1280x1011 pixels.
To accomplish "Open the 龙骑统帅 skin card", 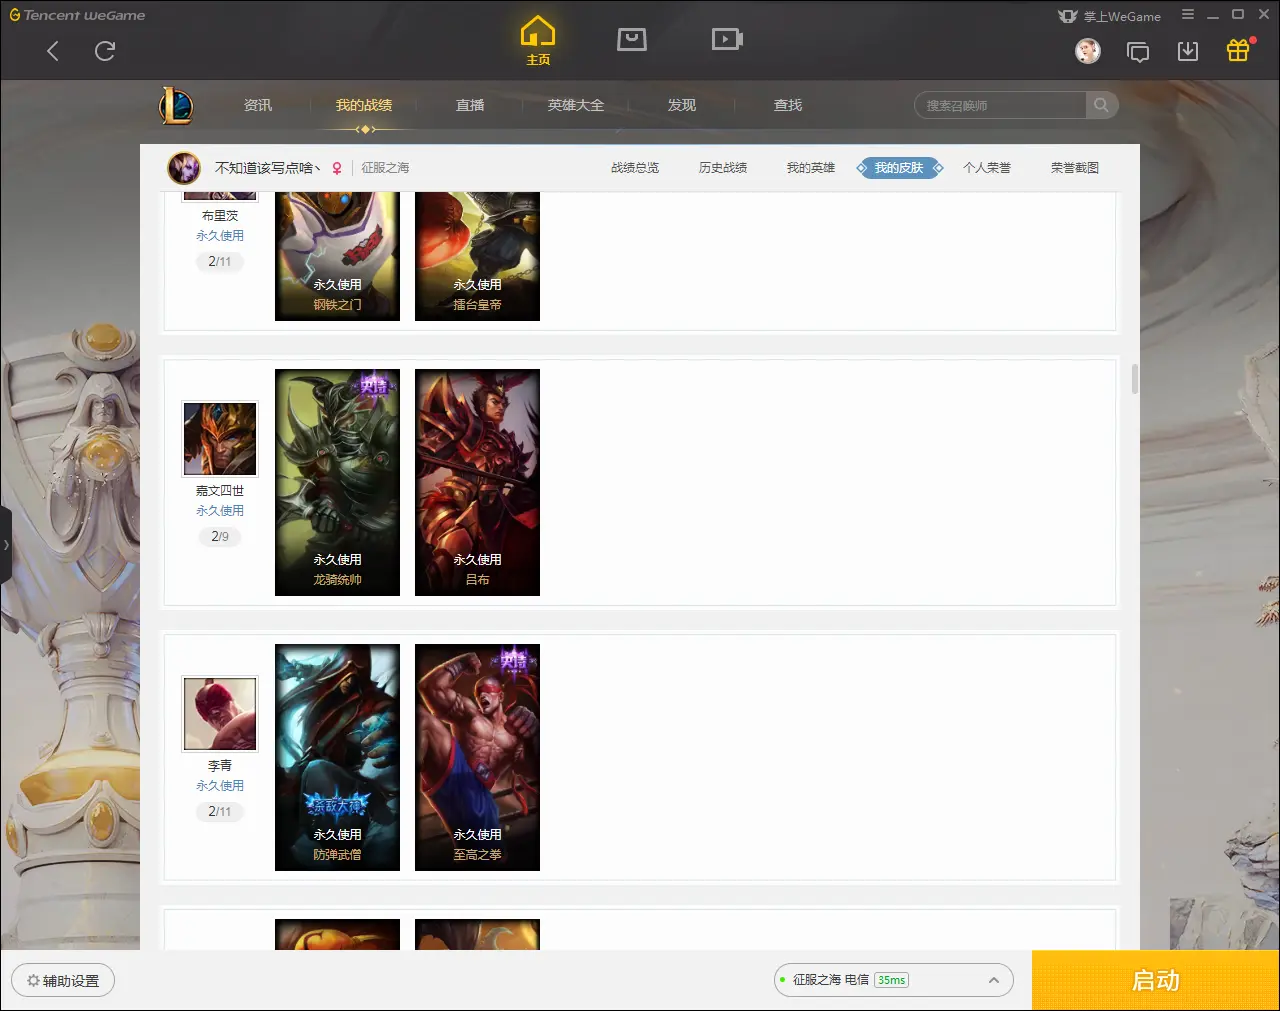I will click(337, 483).
